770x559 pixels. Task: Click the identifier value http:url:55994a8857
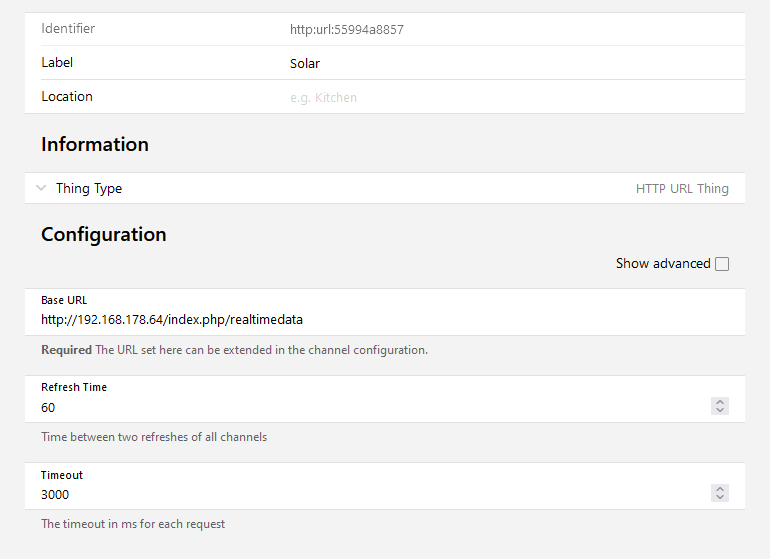[x=347, y=30]
